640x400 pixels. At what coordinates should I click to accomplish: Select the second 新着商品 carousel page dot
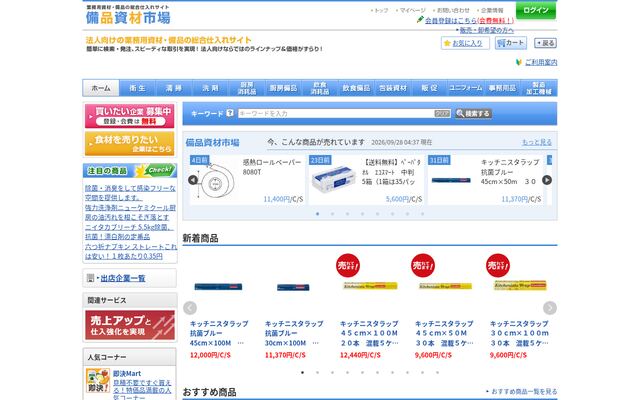tap(318, 372)
